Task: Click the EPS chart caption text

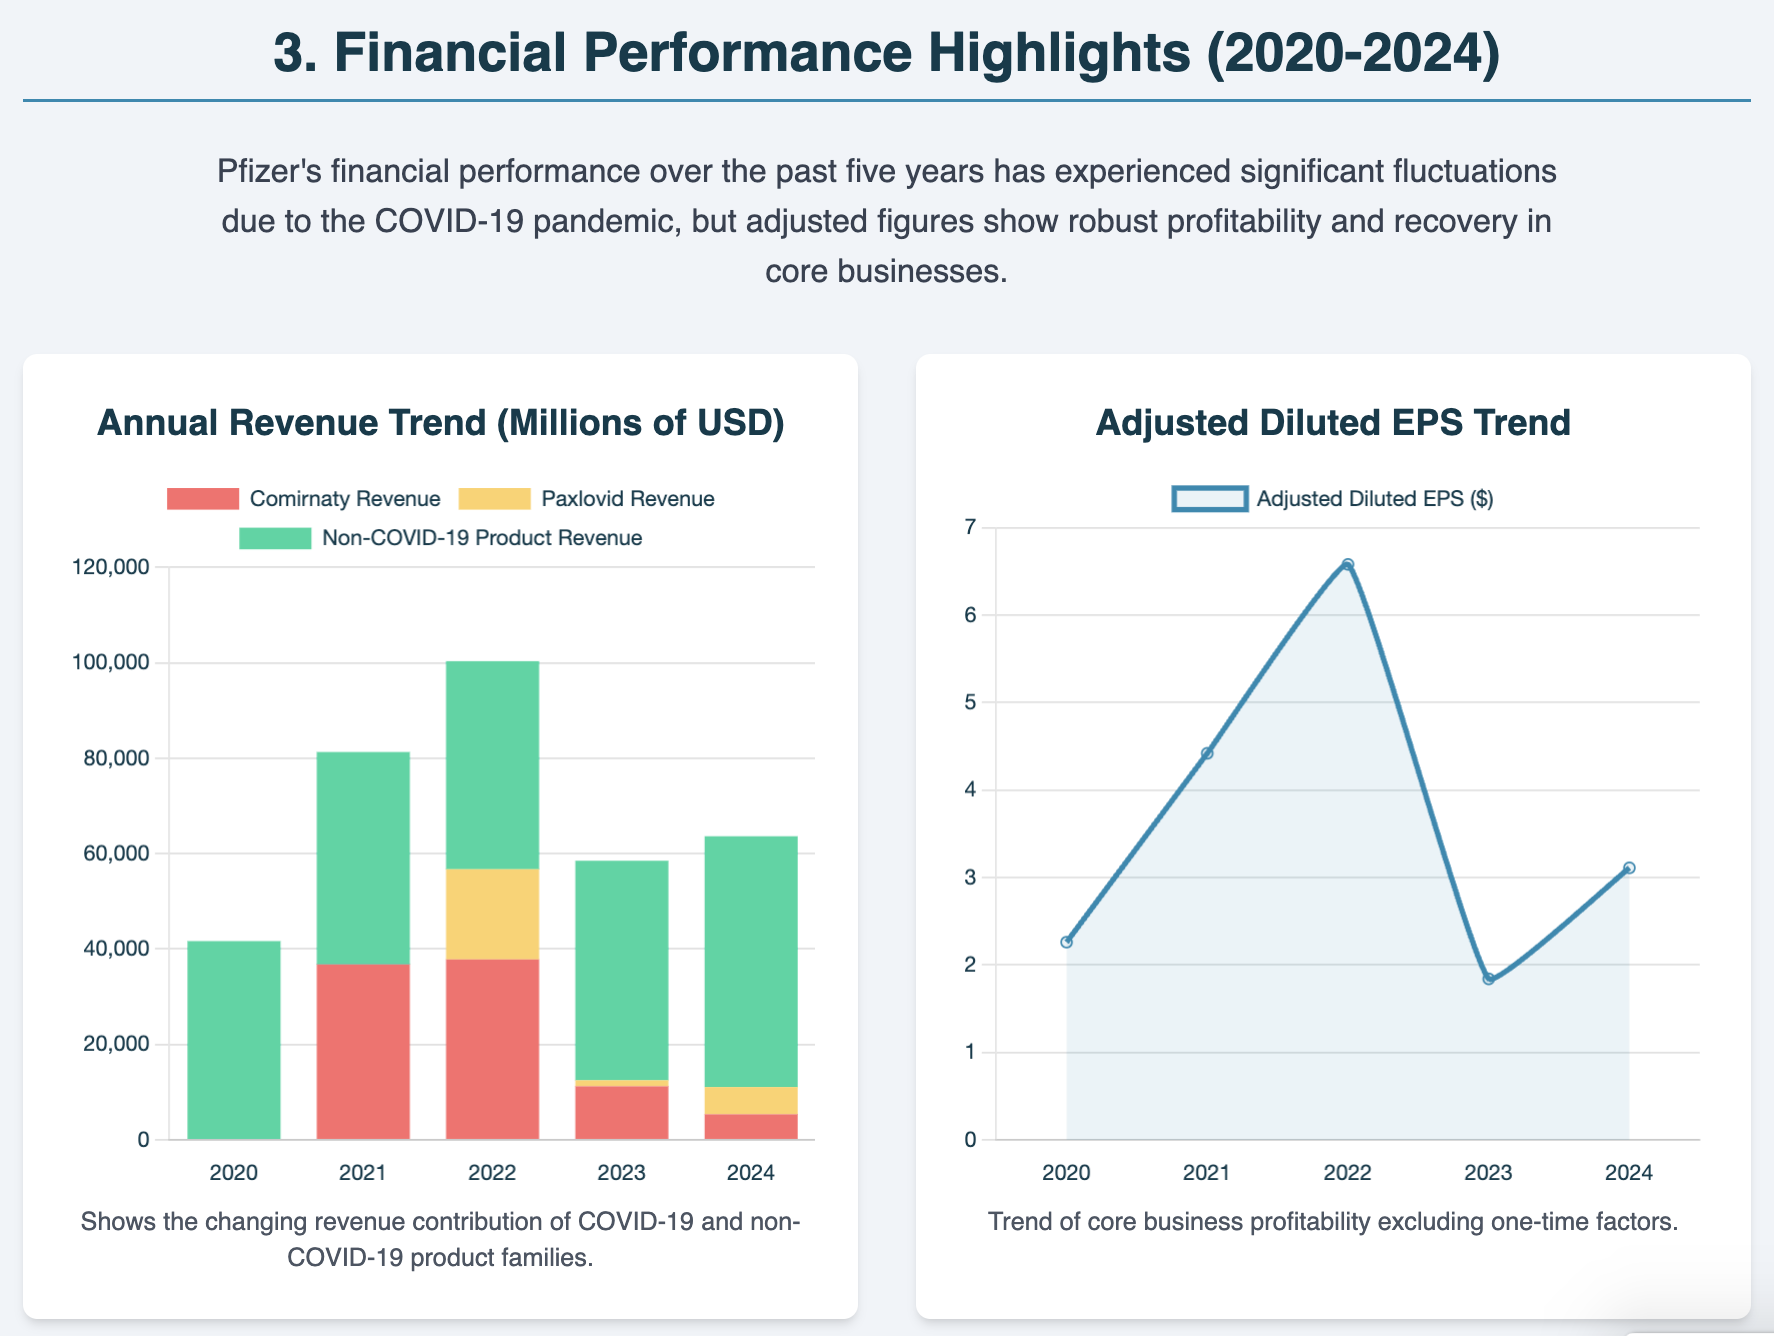Action: pyautogui.click(x=1333, y=1222)
